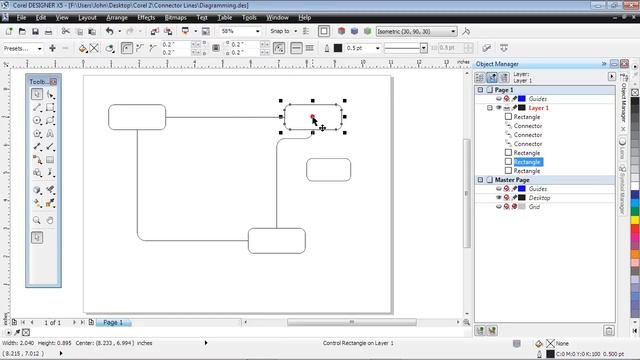Screen dimensions: 640x360
Task: Select the Page 1 tab at bottom
Action: pyautogui.click(x=113, y=322)
